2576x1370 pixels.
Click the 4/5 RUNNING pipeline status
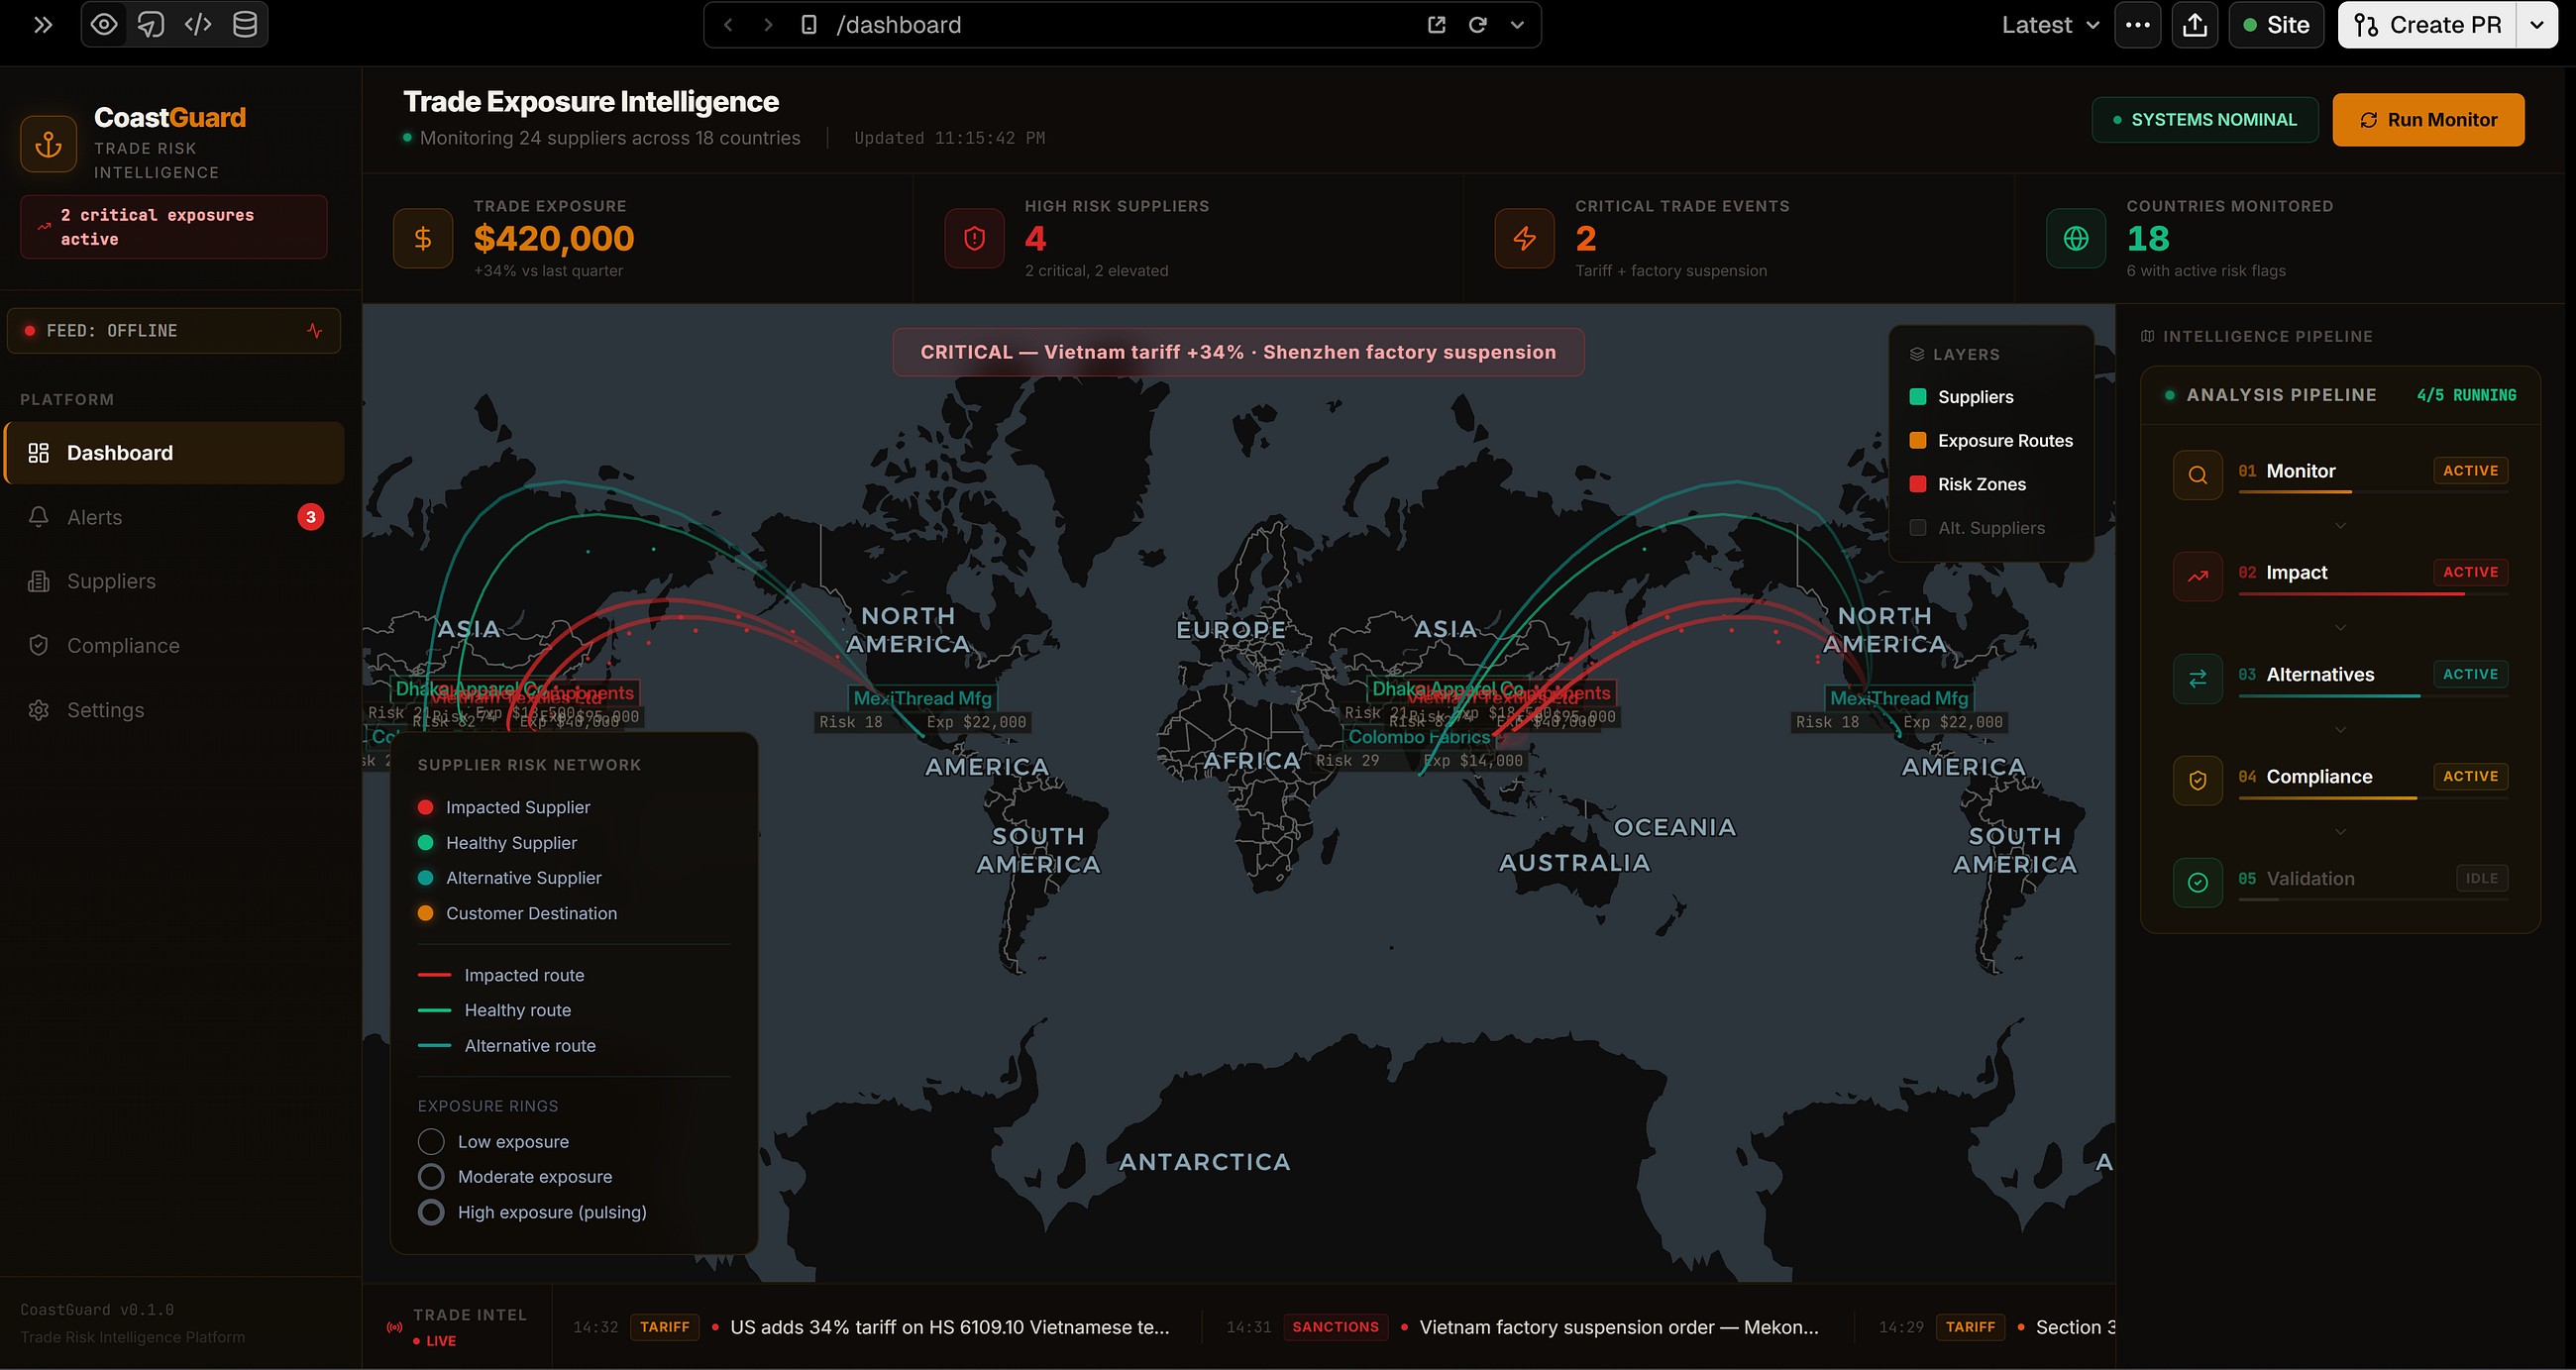point(2466,395)
